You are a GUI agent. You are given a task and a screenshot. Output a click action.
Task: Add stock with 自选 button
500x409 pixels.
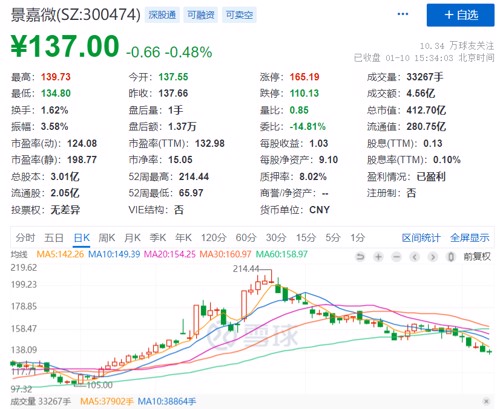[461, 15]
